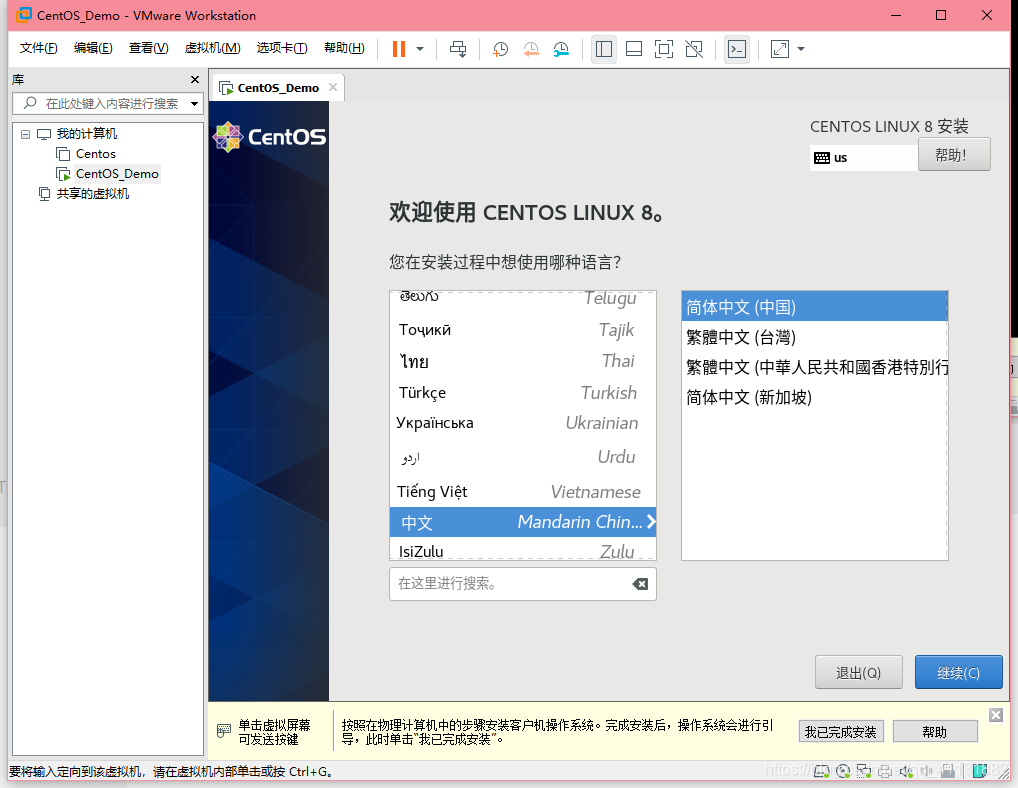Viewport: 1018px width, 788px height.
Task: Click the CentOS logo in installer
Action: [269, 137]
